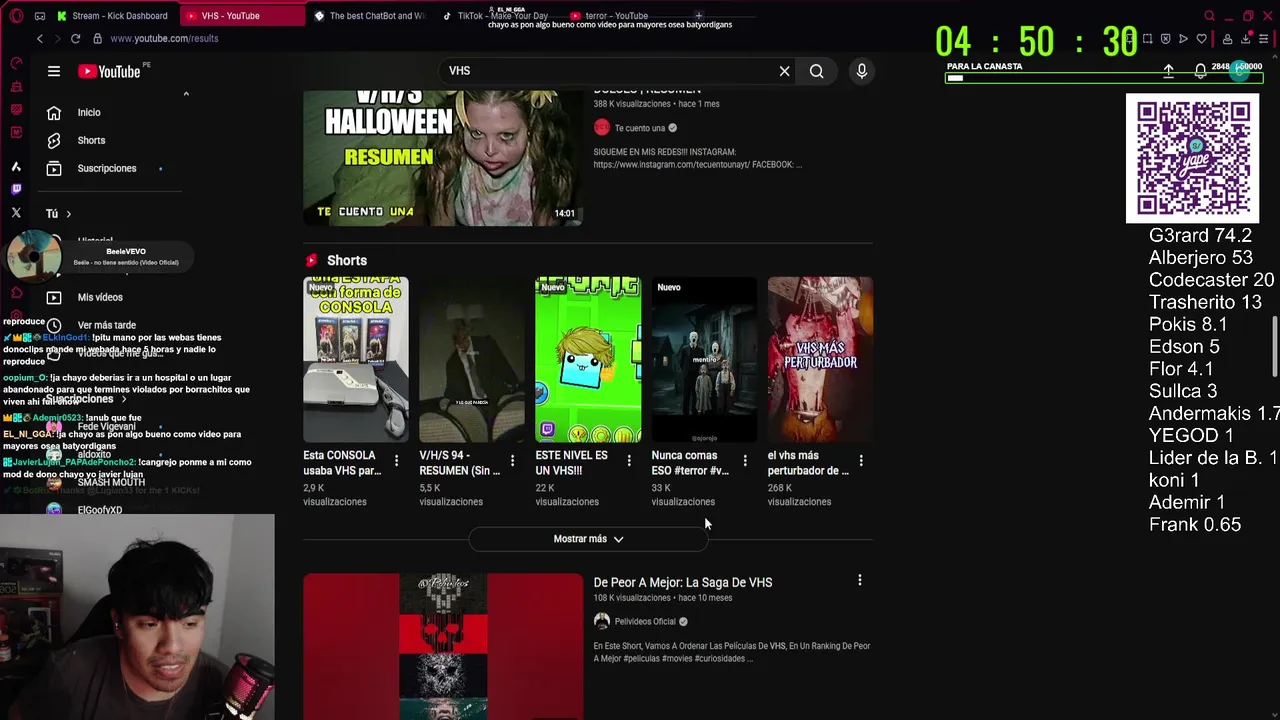Image resolution: width=1280 pixels, height=720 pixels.
Task: Open the ad blocker shield icon
Action: pos(1165,39)
